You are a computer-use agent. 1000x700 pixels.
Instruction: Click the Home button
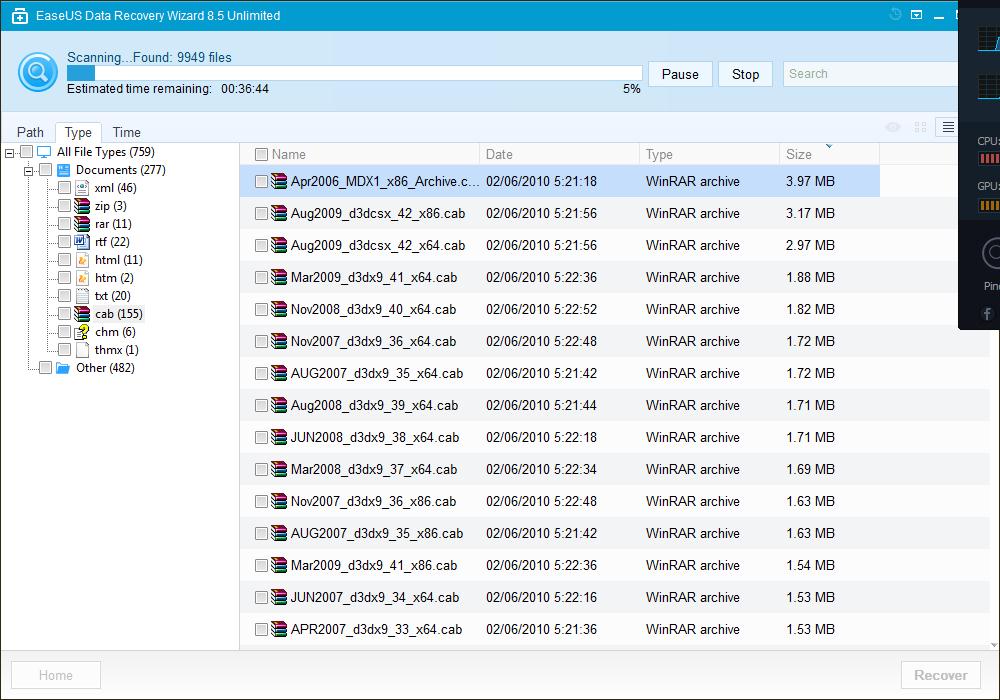tap(55, 675)
